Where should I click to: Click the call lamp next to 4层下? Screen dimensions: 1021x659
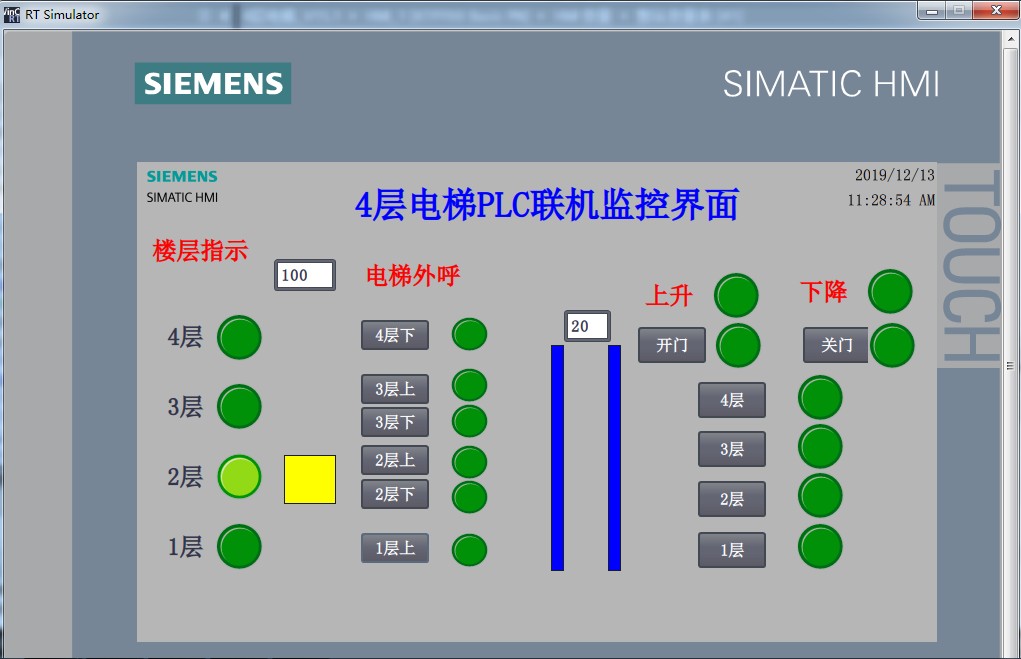469,336
